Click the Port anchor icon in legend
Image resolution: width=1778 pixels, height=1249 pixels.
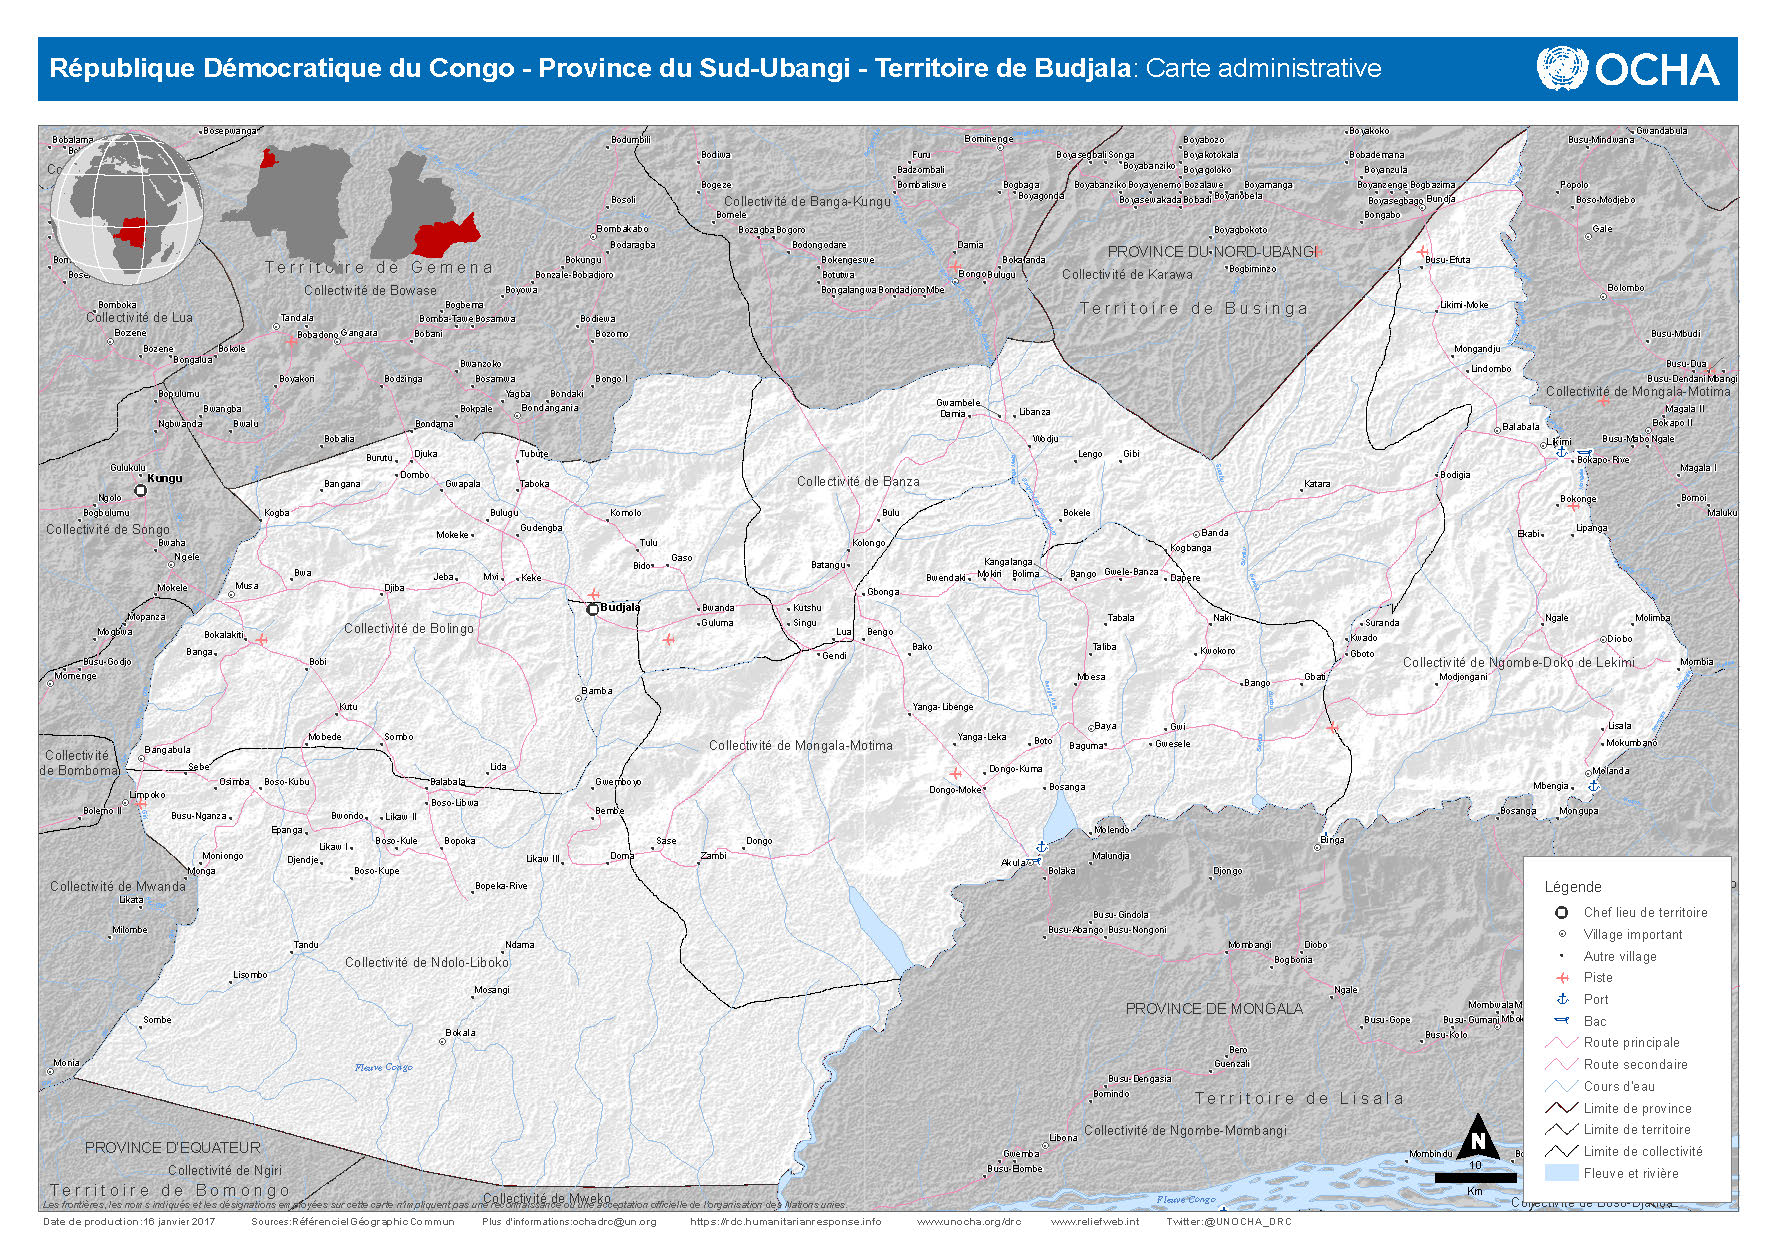[x=1562, y=999]
